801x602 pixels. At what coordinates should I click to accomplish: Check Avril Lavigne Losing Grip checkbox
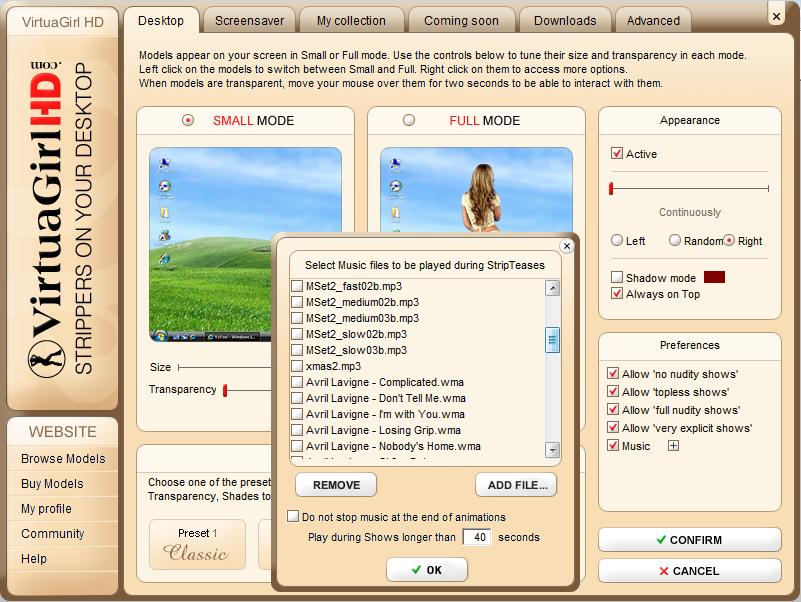[x=297, y=430]
